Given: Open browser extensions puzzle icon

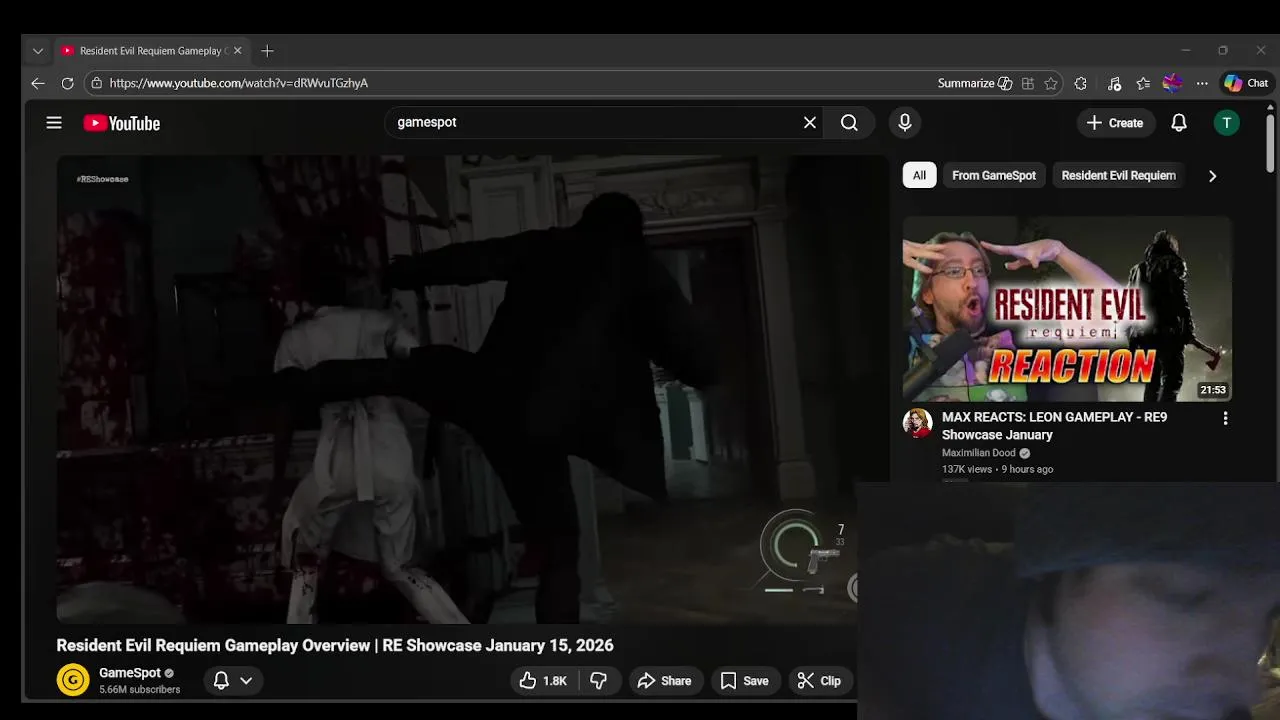Looking at the screenshot, I should coord(1081,83).
